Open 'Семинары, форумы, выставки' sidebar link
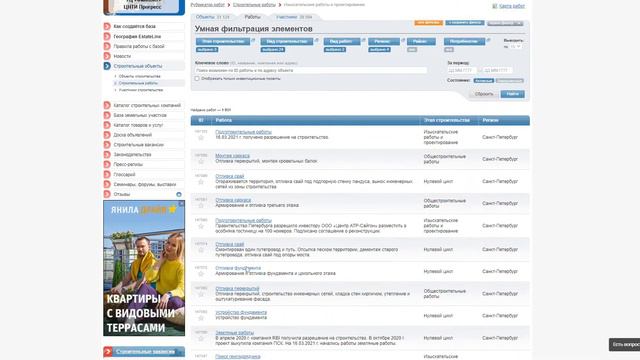 [145, 184]
